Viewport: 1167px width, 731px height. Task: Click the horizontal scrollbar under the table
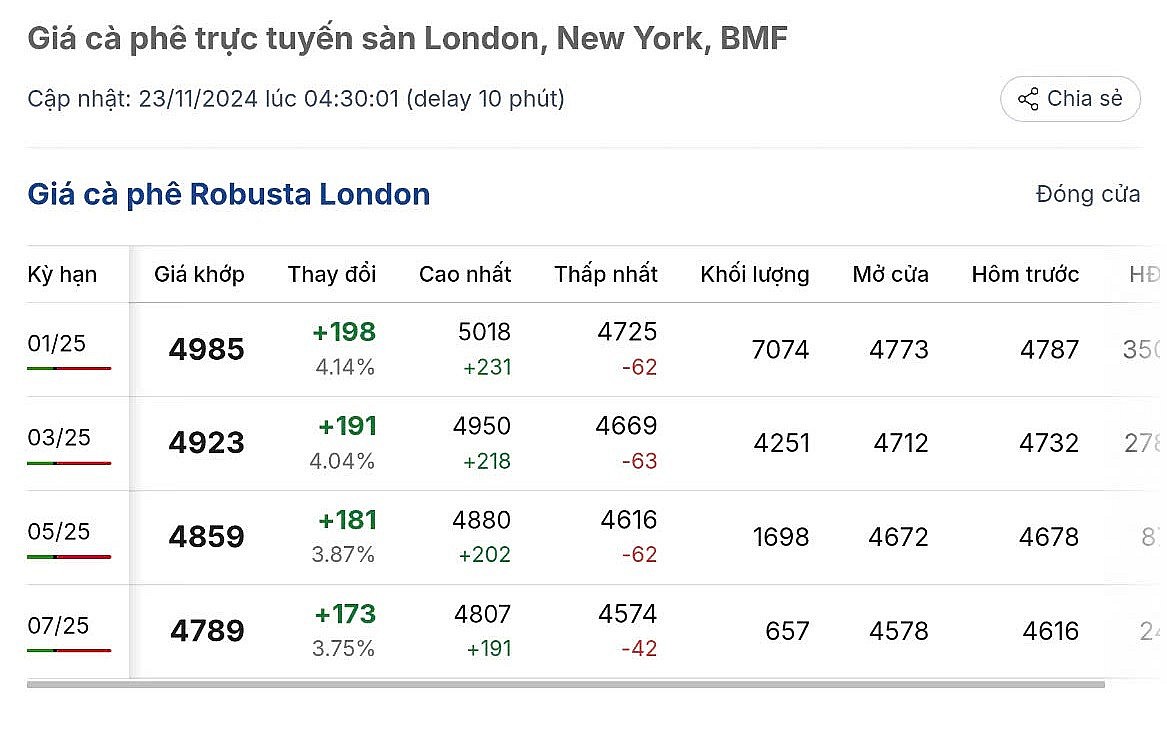coord(565,685)
